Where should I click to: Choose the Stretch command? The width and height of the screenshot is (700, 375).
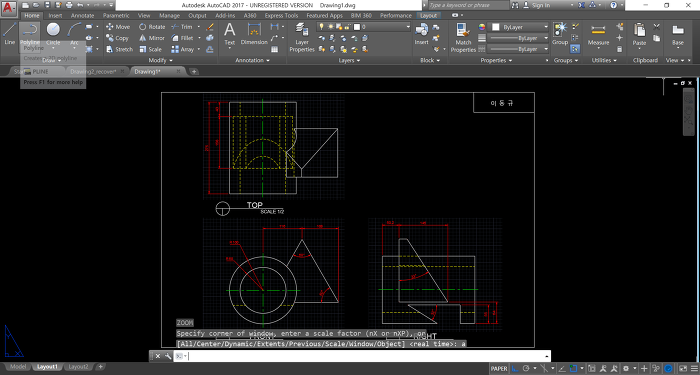[119, 50]
